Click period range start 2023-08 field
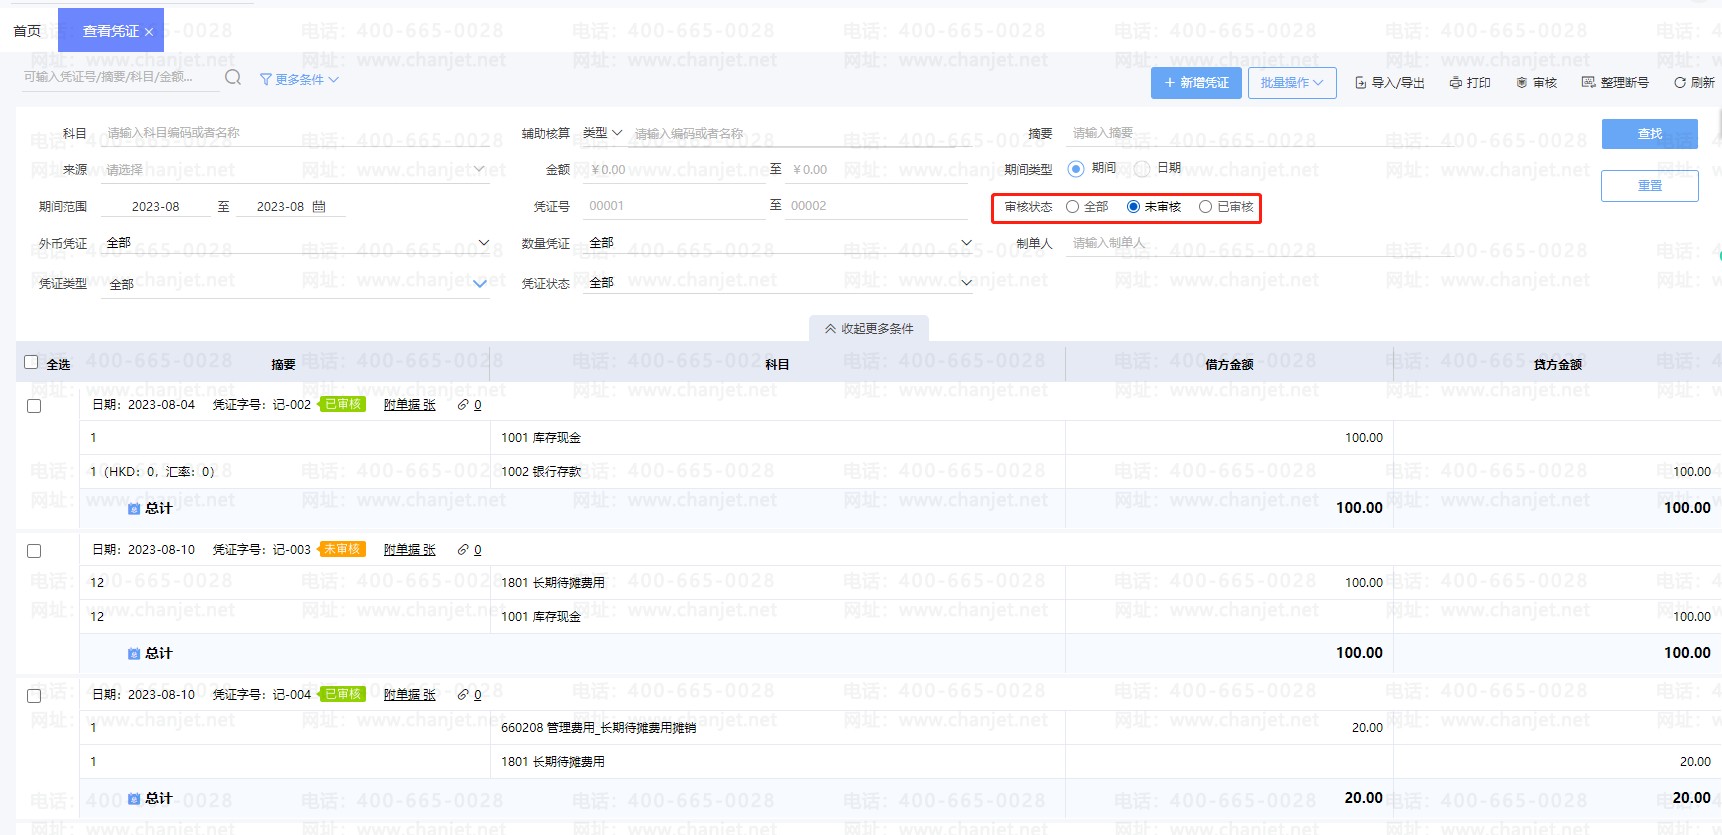The height and width of the screenshot is (835, 1722). pos(156,207)
